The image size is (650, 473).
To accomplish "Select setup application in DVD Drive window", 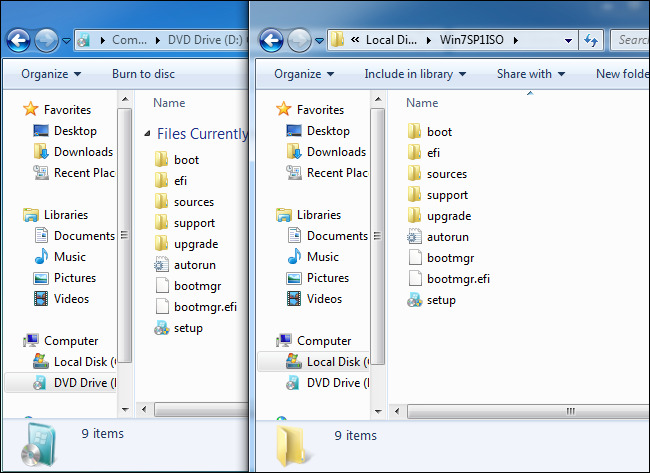I will 179,328.
